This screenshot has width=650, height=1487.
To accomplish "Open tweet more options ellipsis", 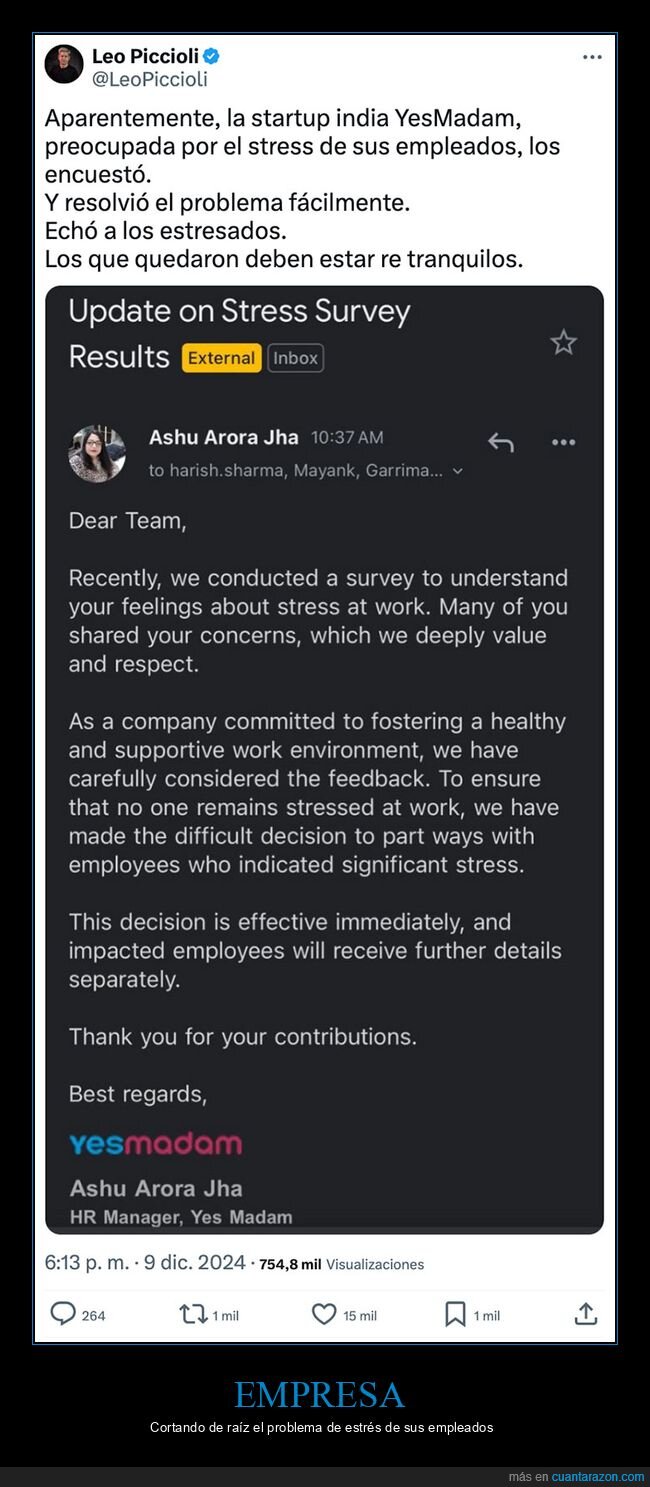I will point(592,58).
